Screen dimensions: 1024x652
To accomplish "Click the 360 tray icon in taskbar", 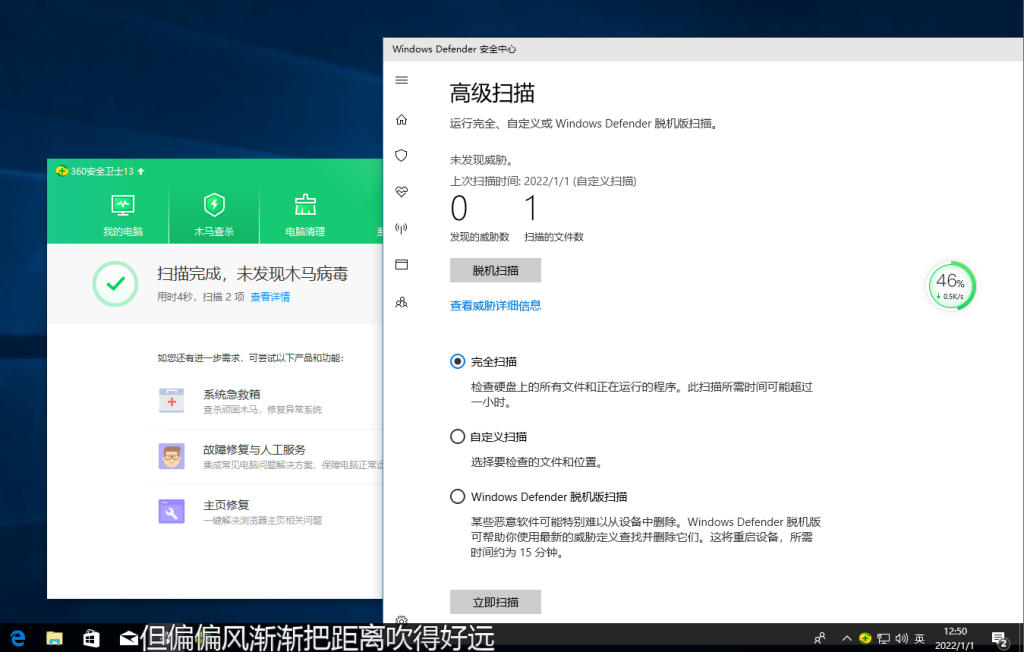I will click(x=865, y=638).
